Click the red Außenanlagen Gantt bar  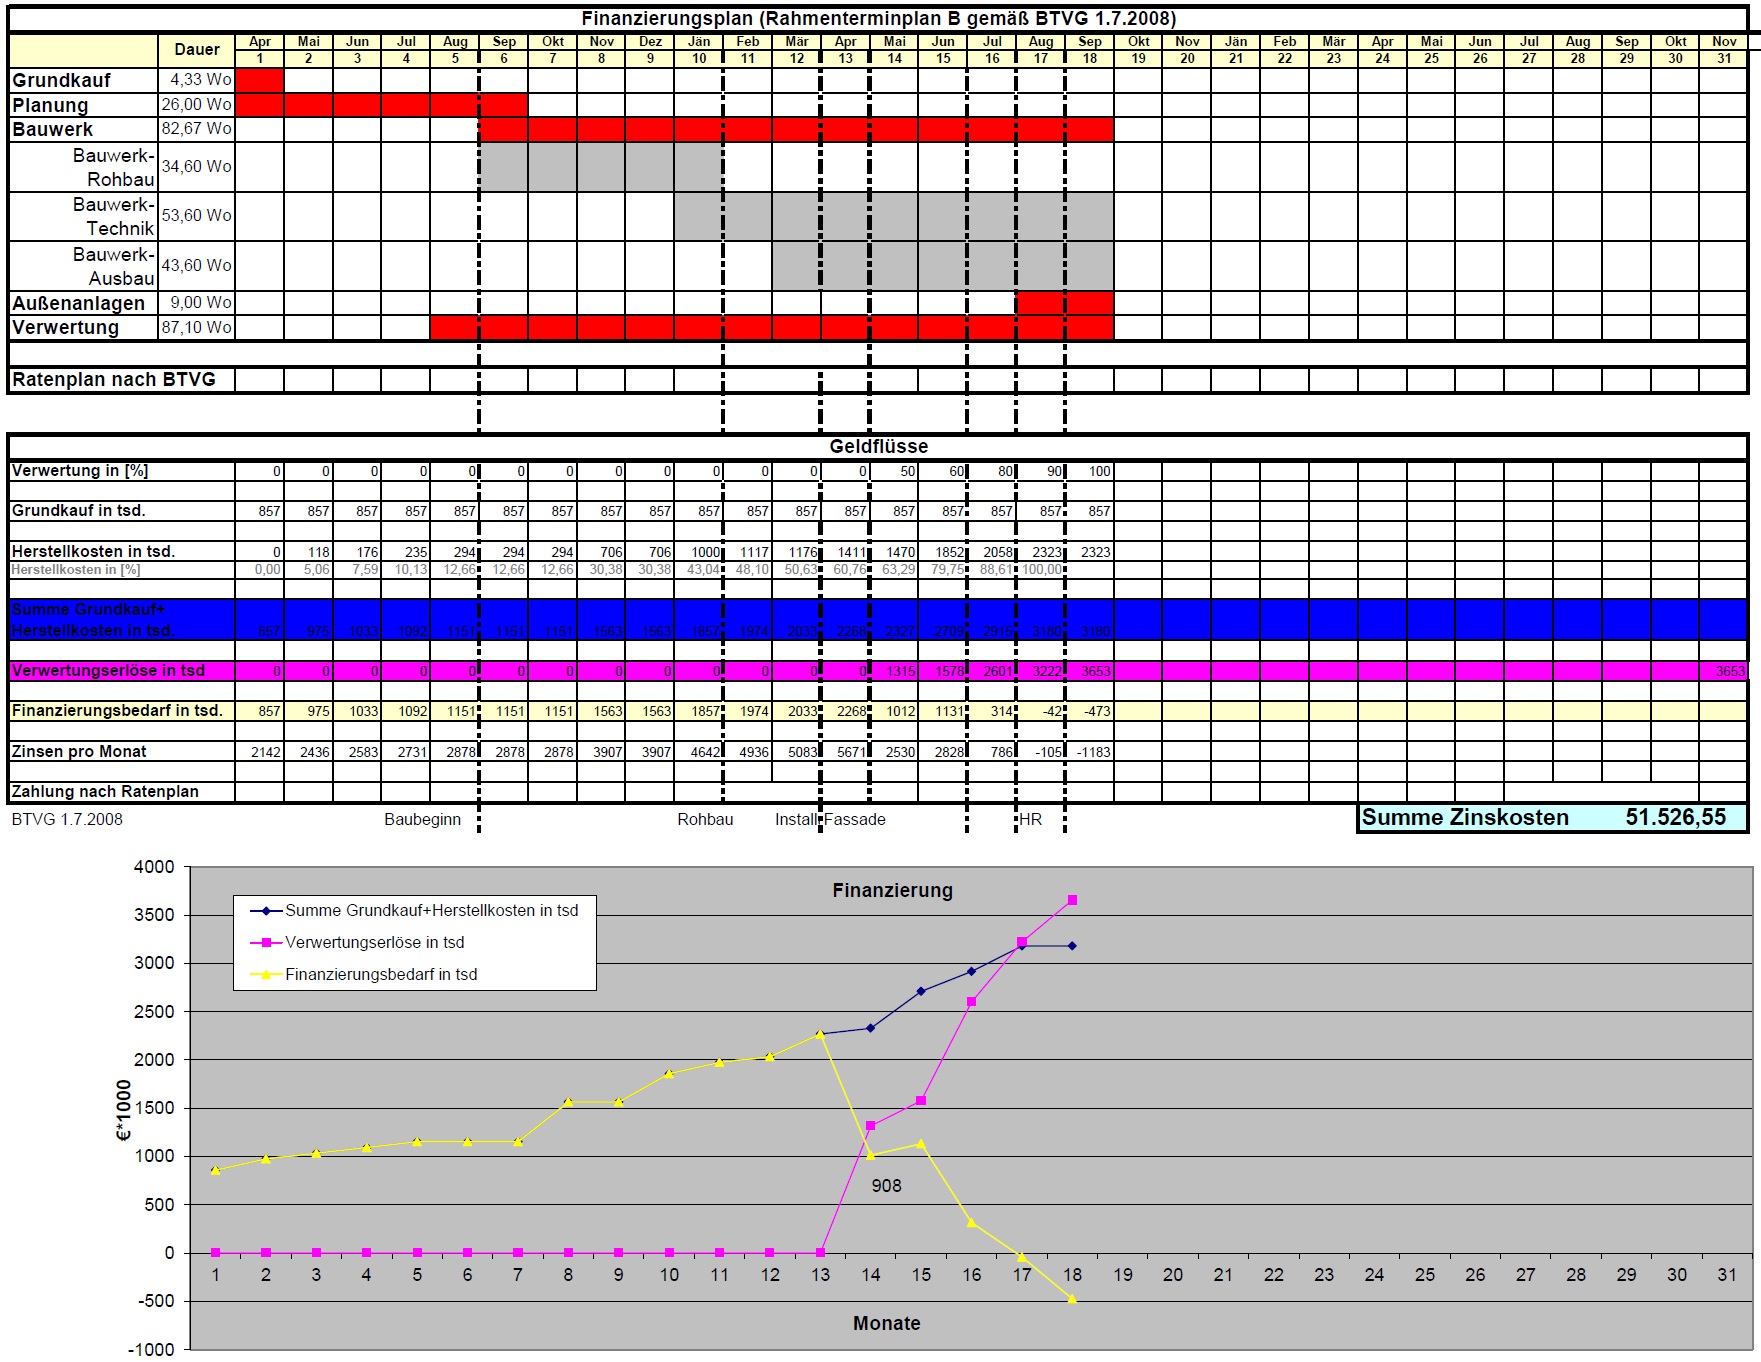click(1065, 303)
